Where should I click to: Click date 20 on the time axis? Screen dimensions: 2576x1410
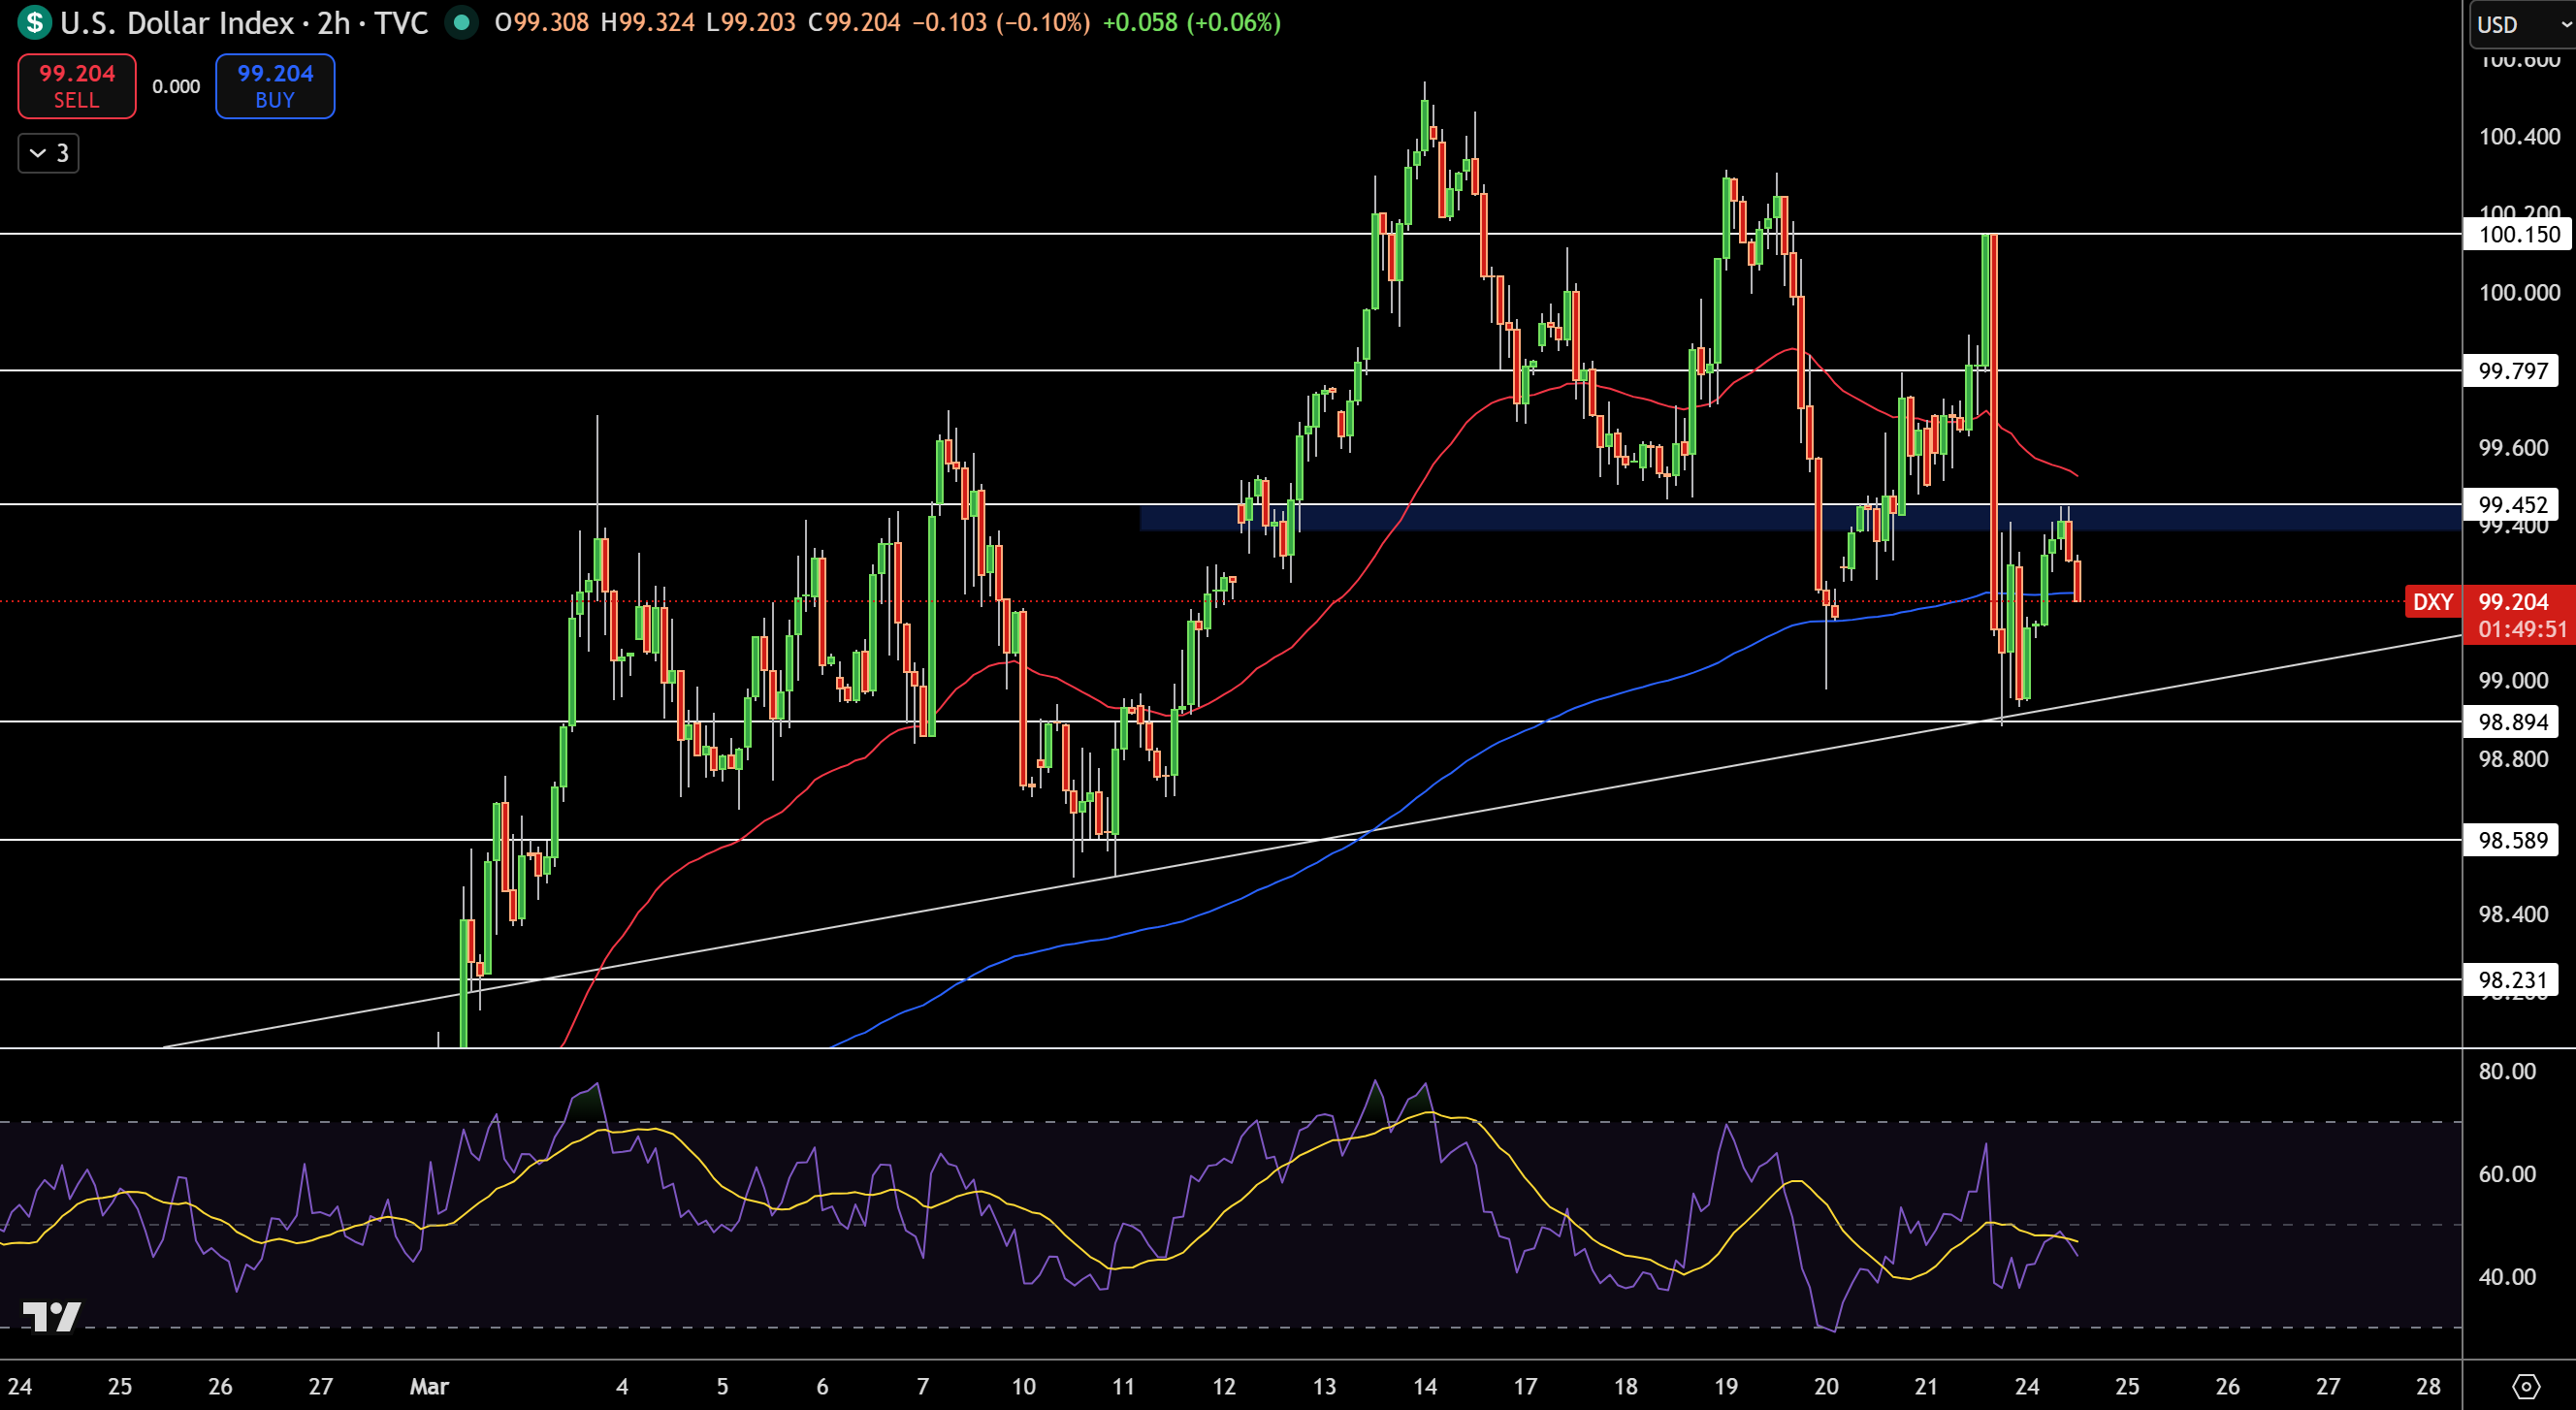[1827, 1386]
